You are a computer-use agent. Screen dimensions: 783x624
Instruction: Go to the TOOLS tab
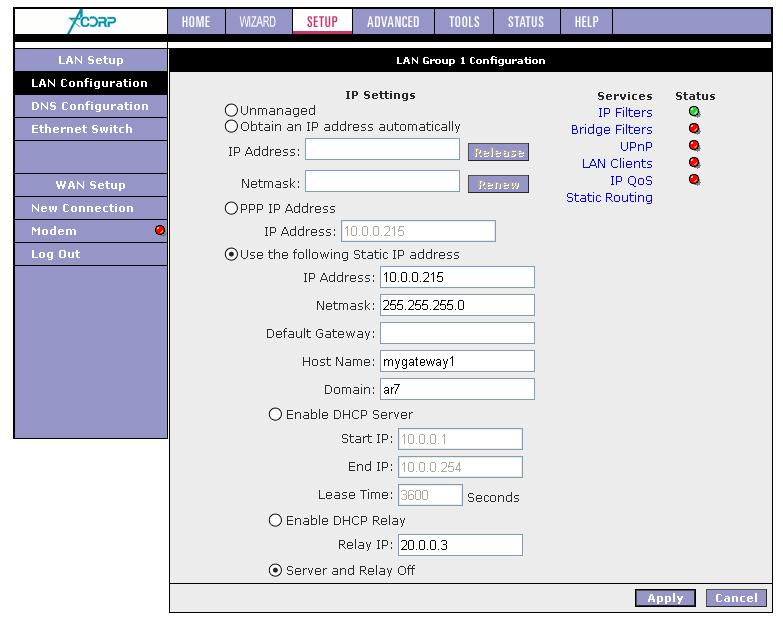pos(464,21)
